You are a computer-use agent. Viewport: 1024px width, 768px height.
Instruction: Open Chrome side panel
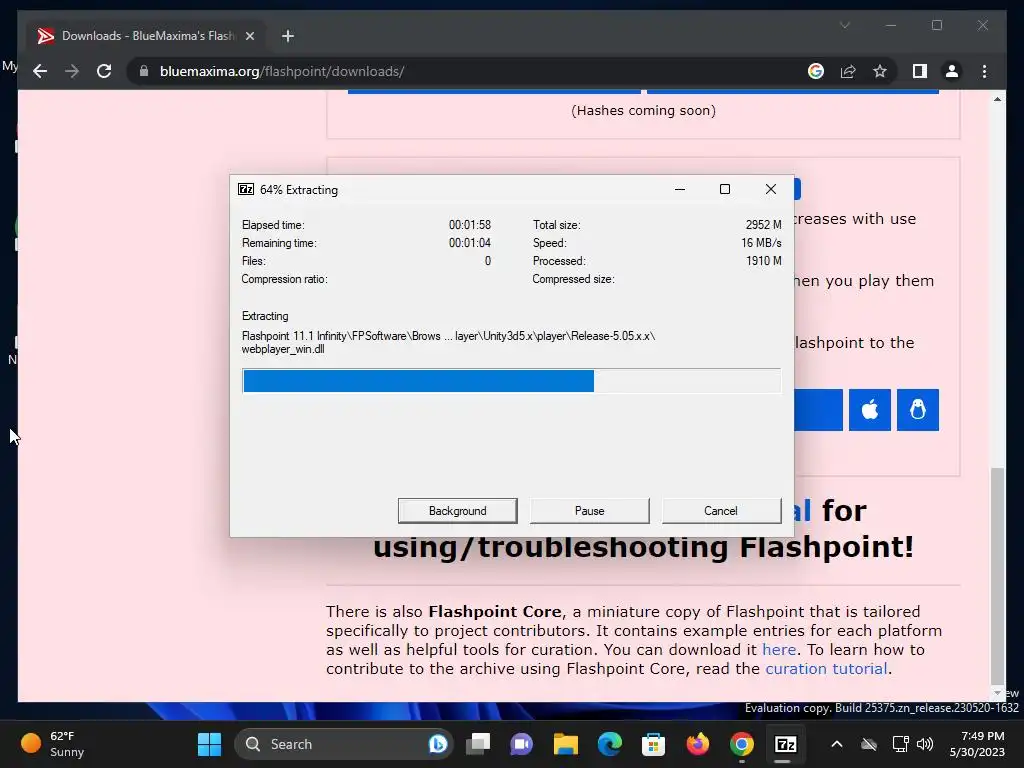point(920,71)
